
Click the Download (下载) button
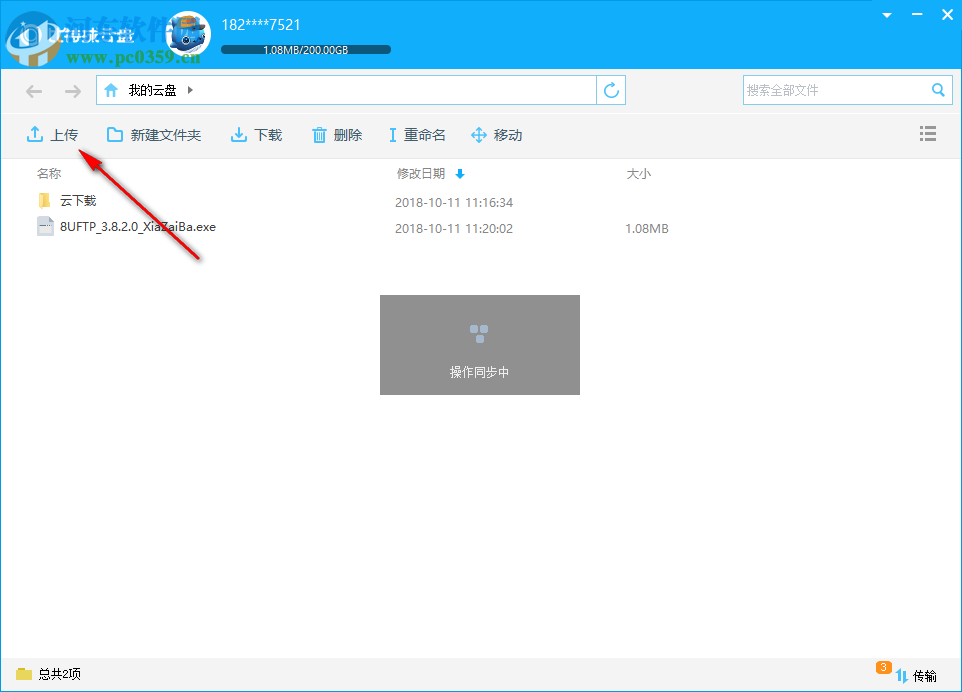point(256,134)
